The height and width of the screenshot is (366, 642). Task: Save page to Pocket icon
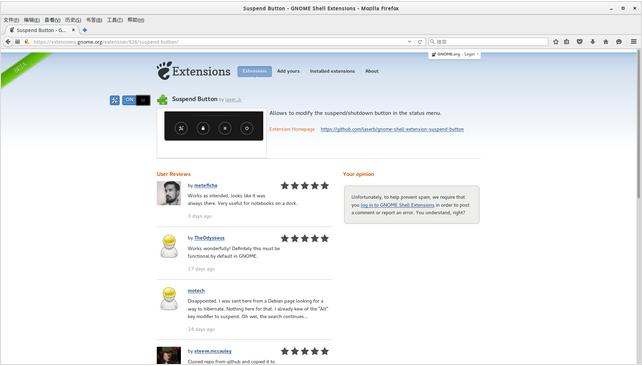pyautogui.click(x=580, y=42)
